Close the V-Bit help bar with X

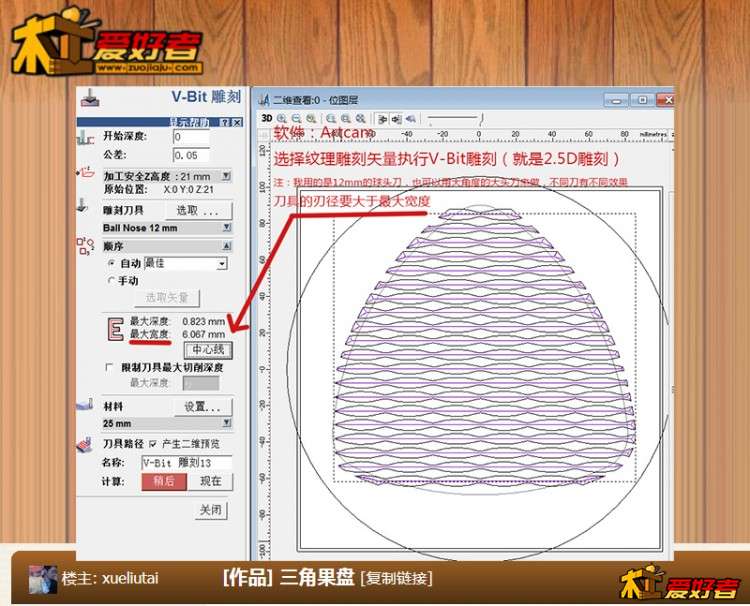[237, 122]
